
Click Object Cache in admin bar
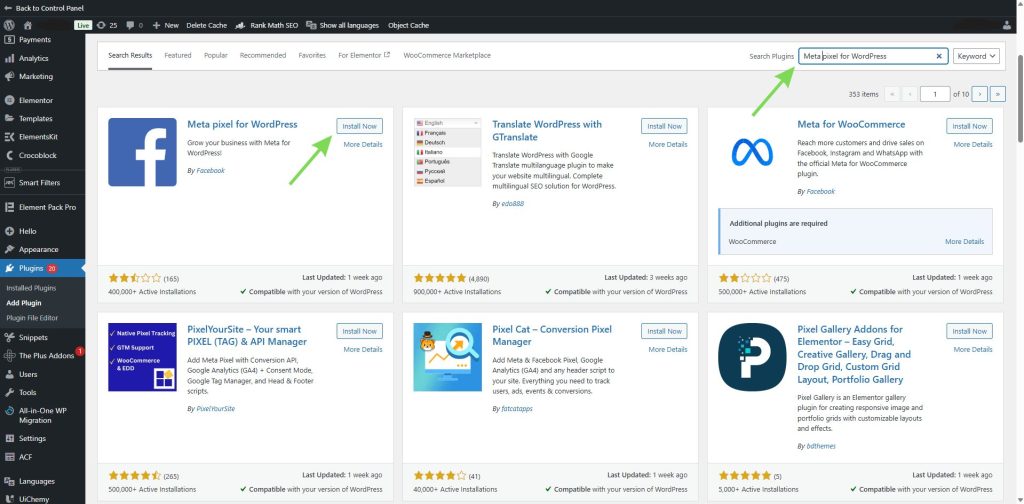pyautogui.click(x=408, y=25)
